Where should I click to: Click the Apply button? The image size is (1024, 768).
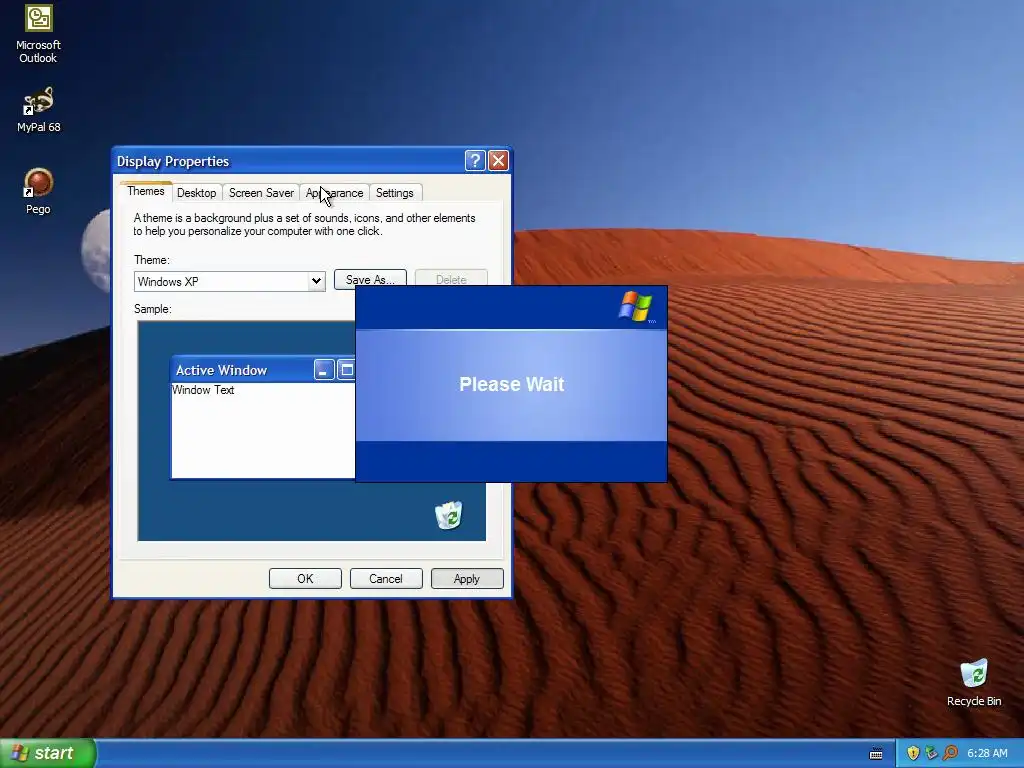point(467,579)
